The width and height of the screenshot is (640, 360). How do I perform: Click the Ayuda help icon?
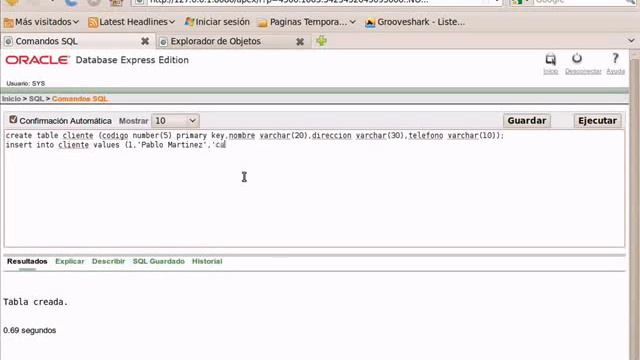pyautogui.click(x=616, y=63)
